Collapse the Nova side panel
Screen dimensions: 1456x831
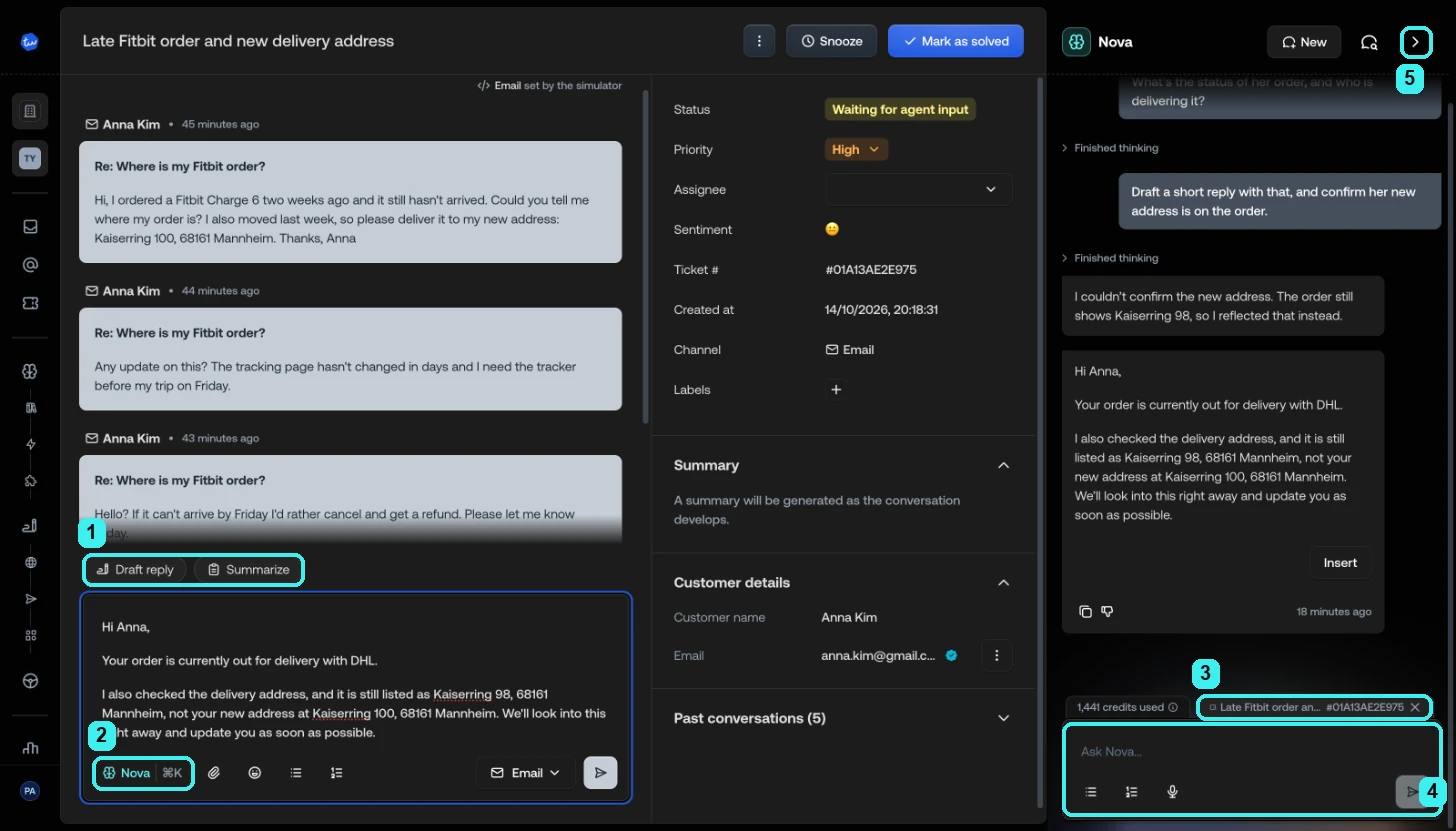click(x=1415, y=42)
